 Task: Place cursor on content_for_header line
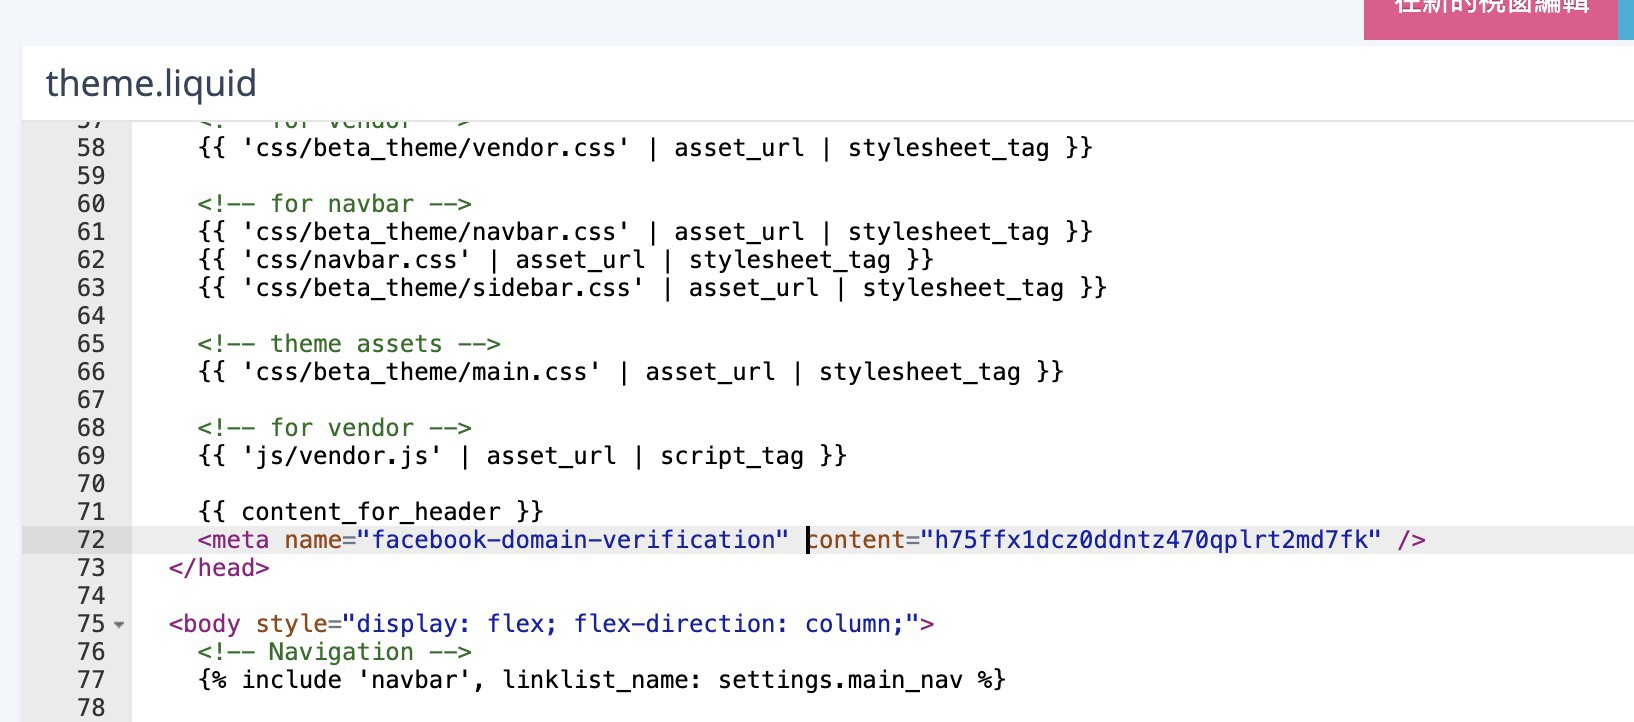[x=370, y=512]
